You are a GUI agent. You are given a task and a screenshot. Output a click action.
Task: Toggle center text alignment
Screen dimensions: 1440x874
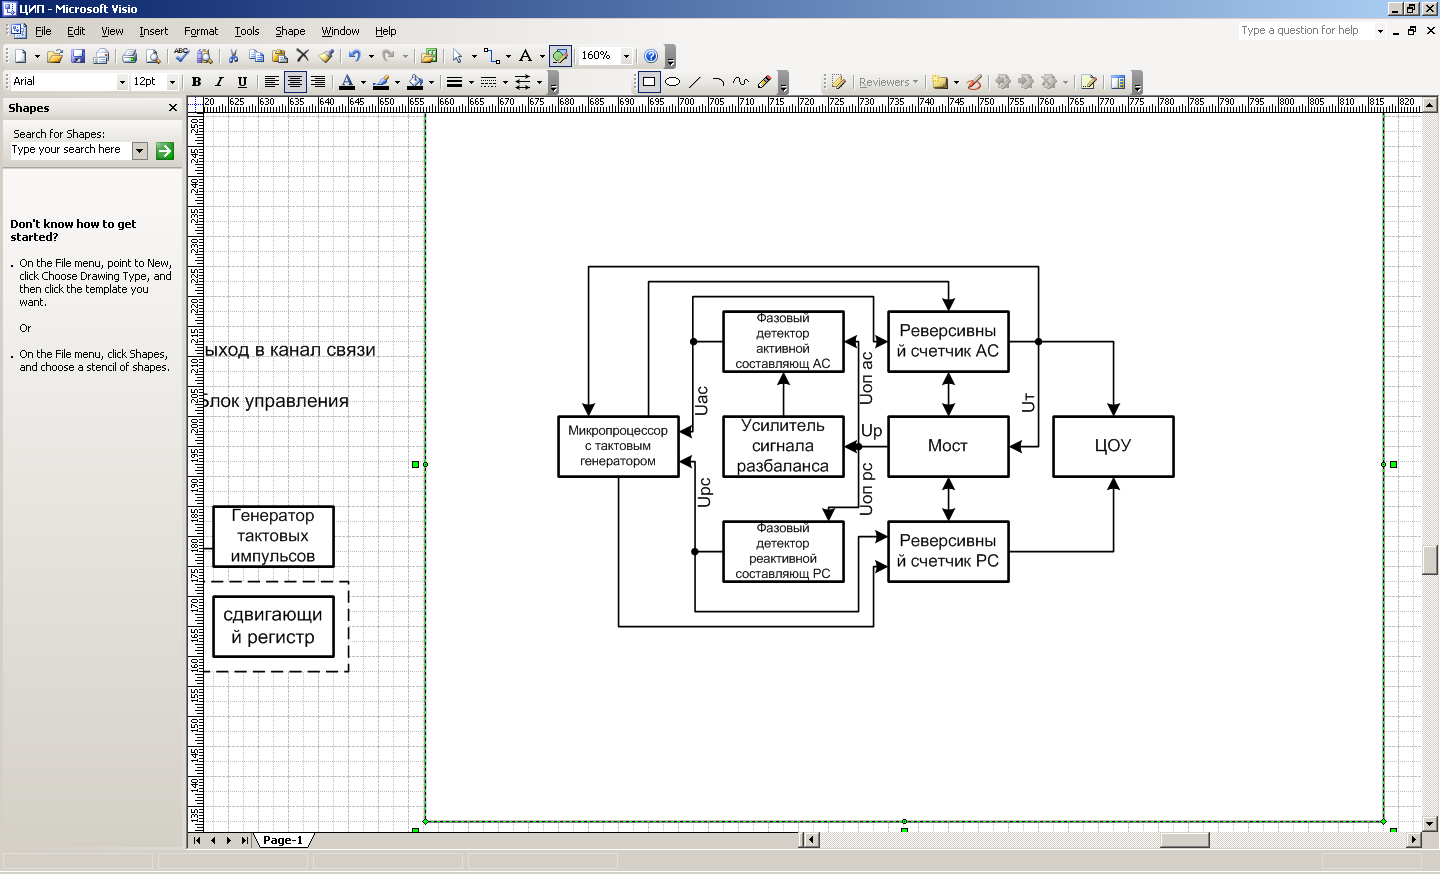[295, 82]
